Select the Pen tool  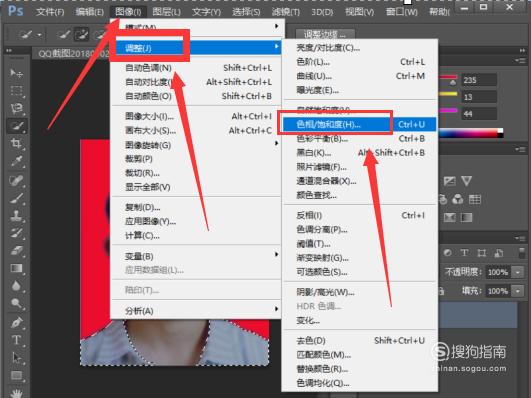(16, 322)
